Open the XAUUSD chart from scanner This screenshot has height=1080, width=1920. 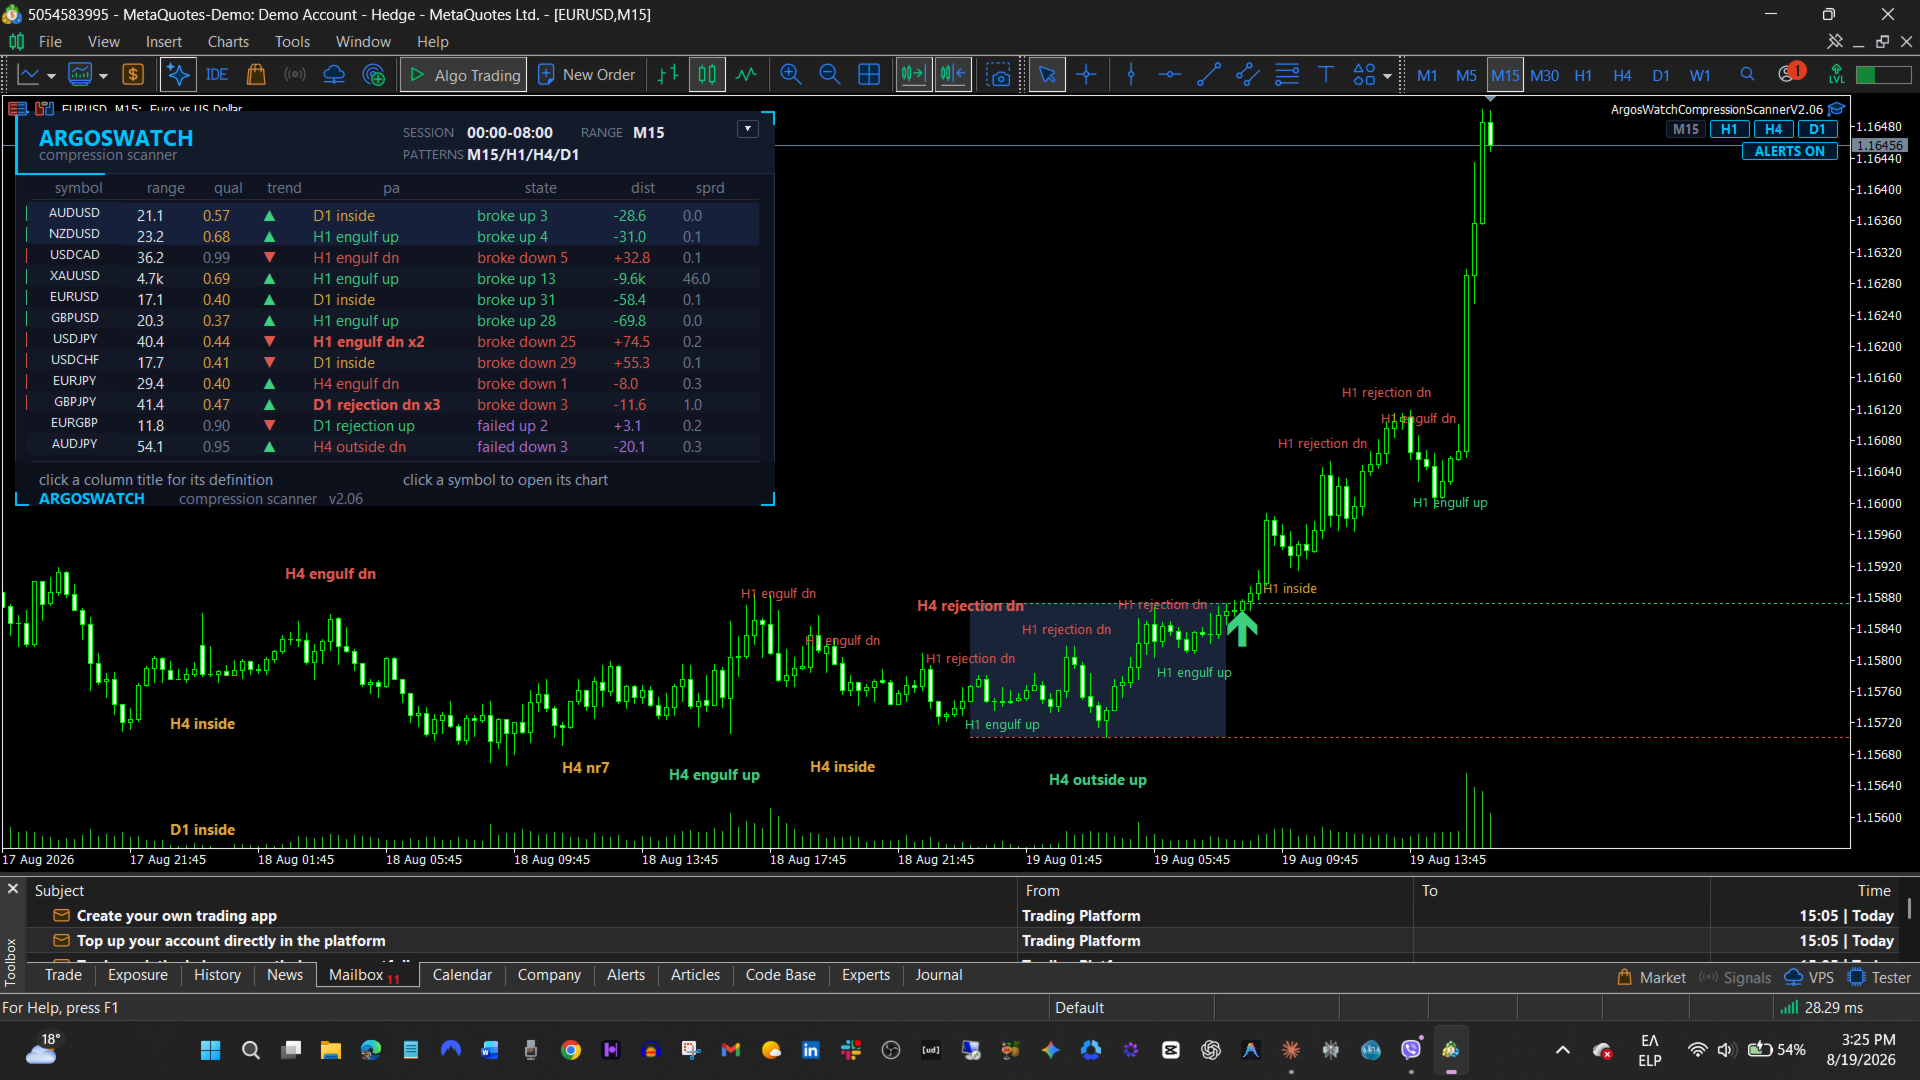click(75, 276)
